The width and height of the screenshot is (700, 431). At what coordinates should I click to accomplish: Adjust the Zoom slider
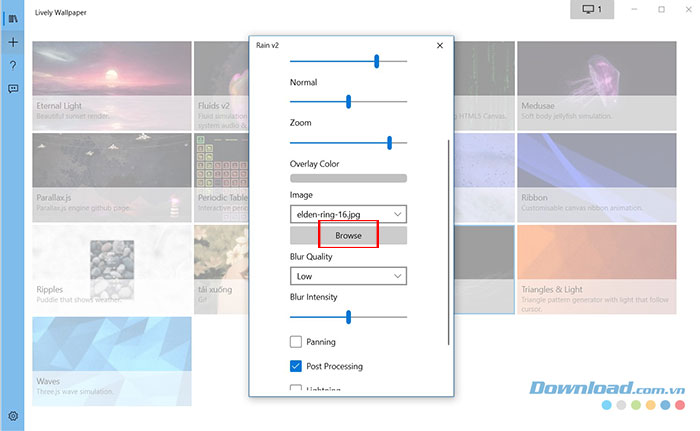(348, 143)
